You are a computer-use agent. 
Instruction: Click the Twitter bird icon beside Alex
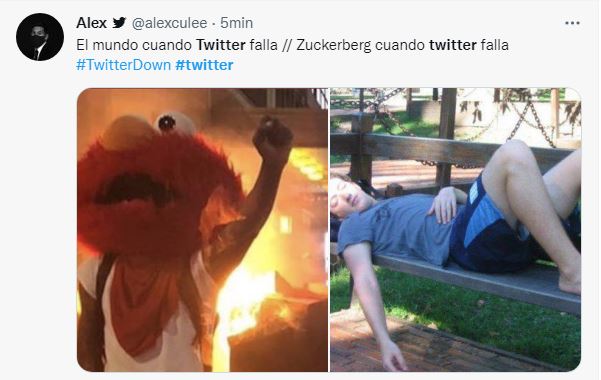pos(119,23)
